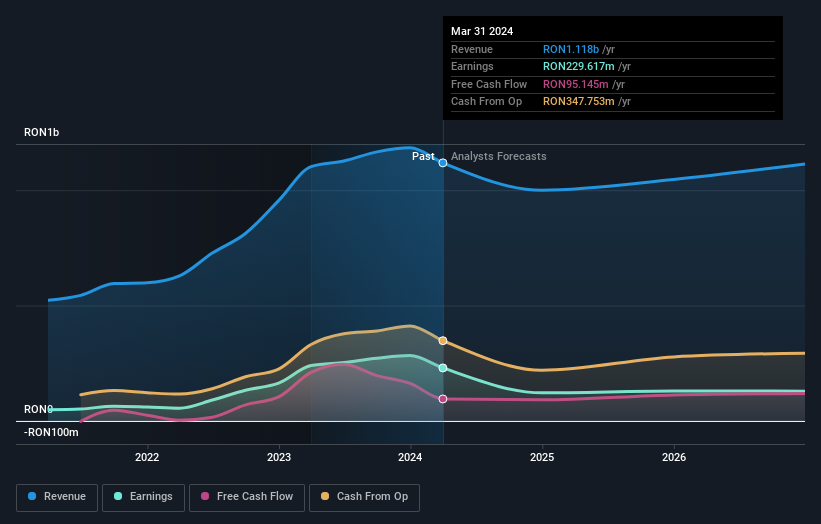821x524 pixels.
Task: Click the 'Cash From Op' label in tooltip
Action: click(486, 102)
